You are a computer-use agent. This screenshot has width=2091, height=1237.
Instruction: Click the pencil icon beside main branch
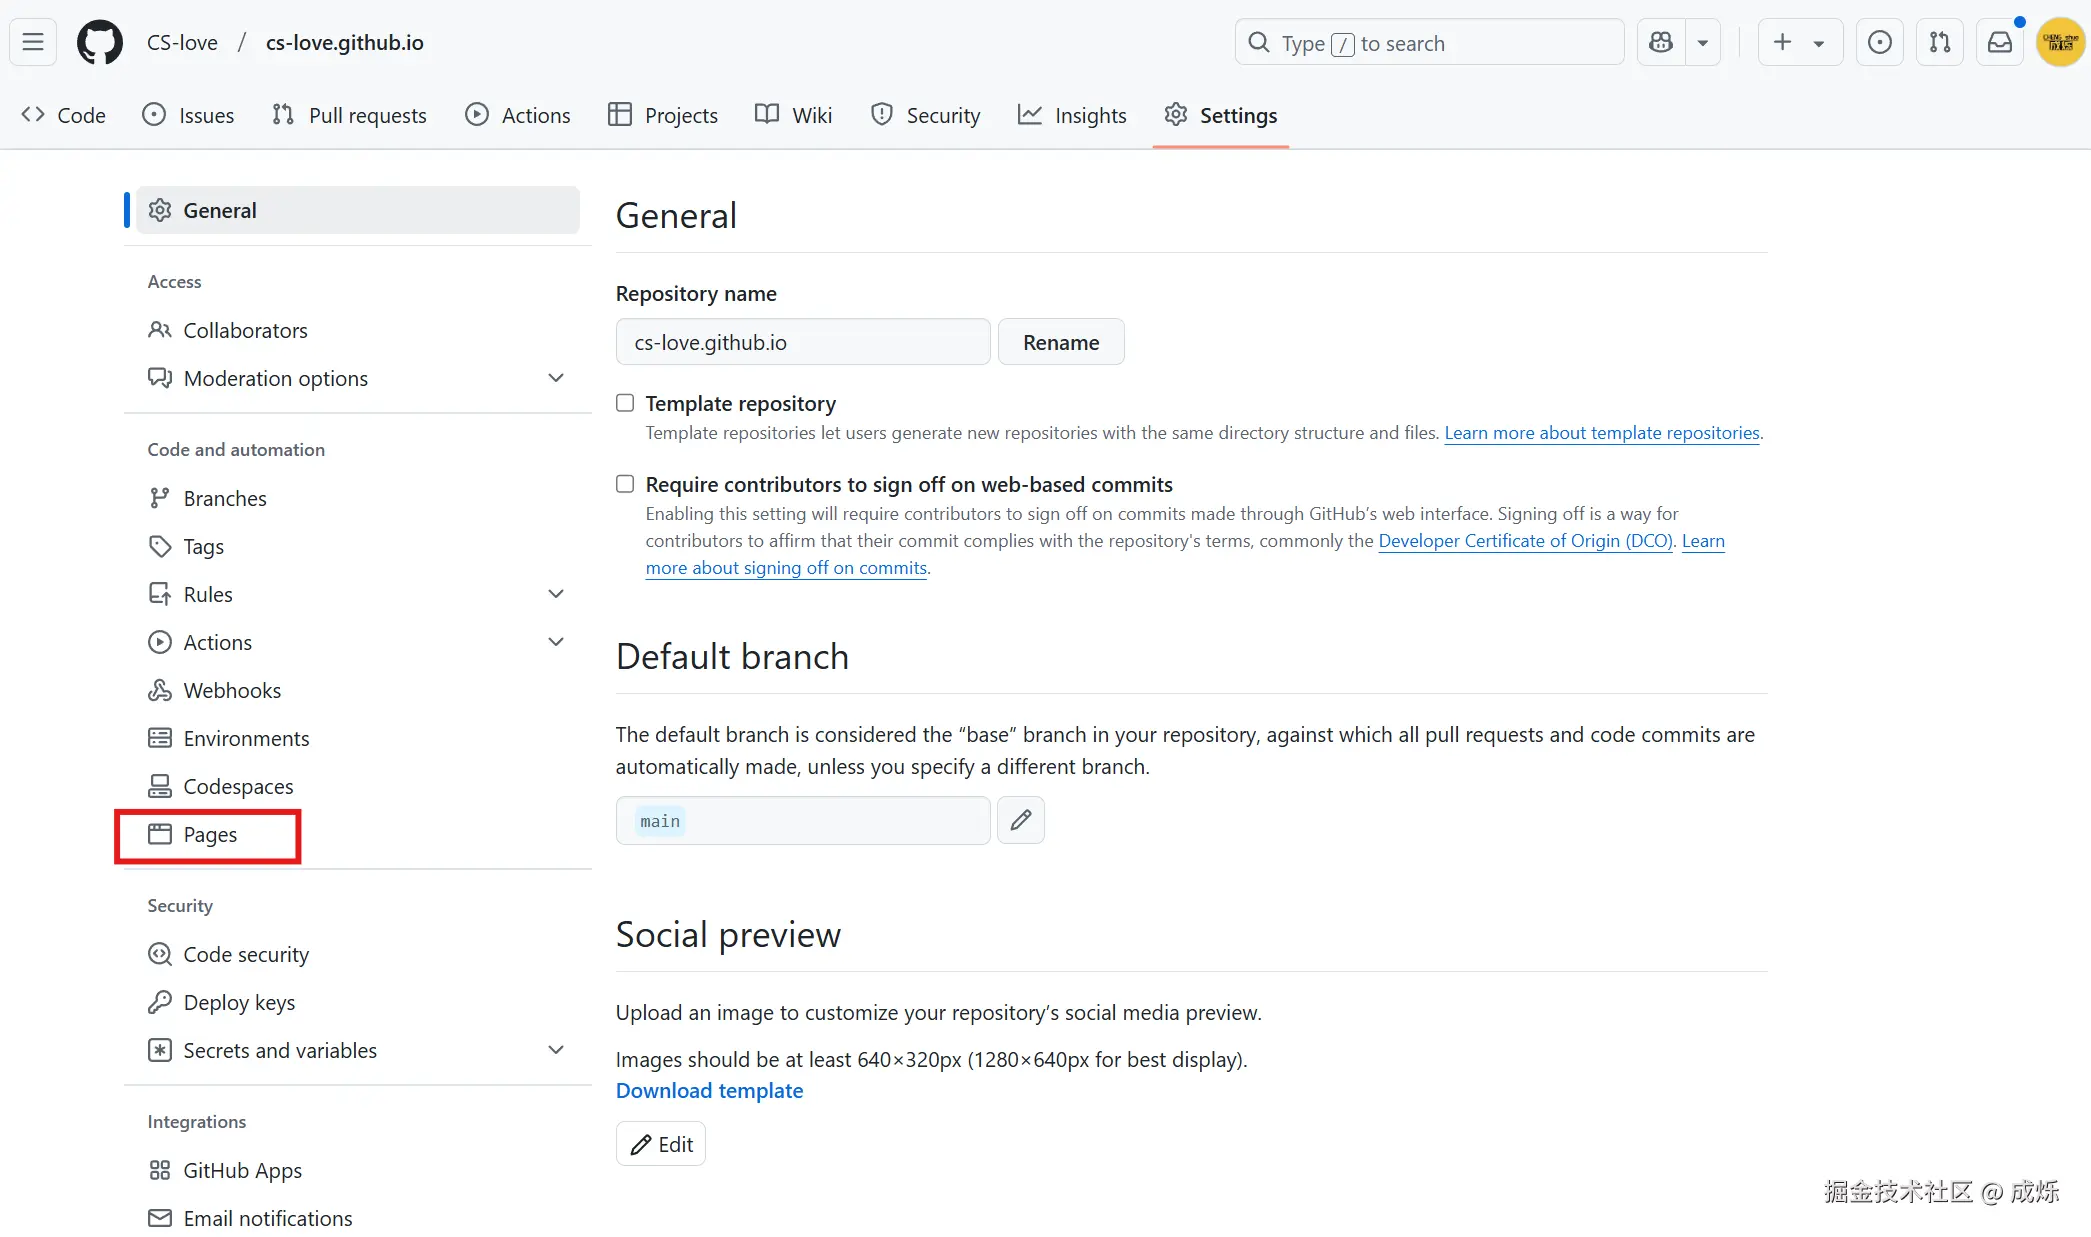(1020, 820)
